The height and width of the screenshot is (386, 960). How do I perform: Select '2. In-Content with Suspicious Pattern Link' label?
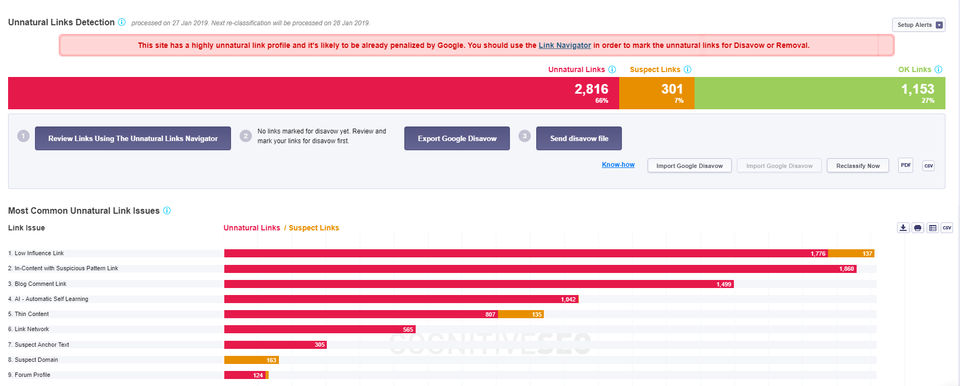click(63, 268)
